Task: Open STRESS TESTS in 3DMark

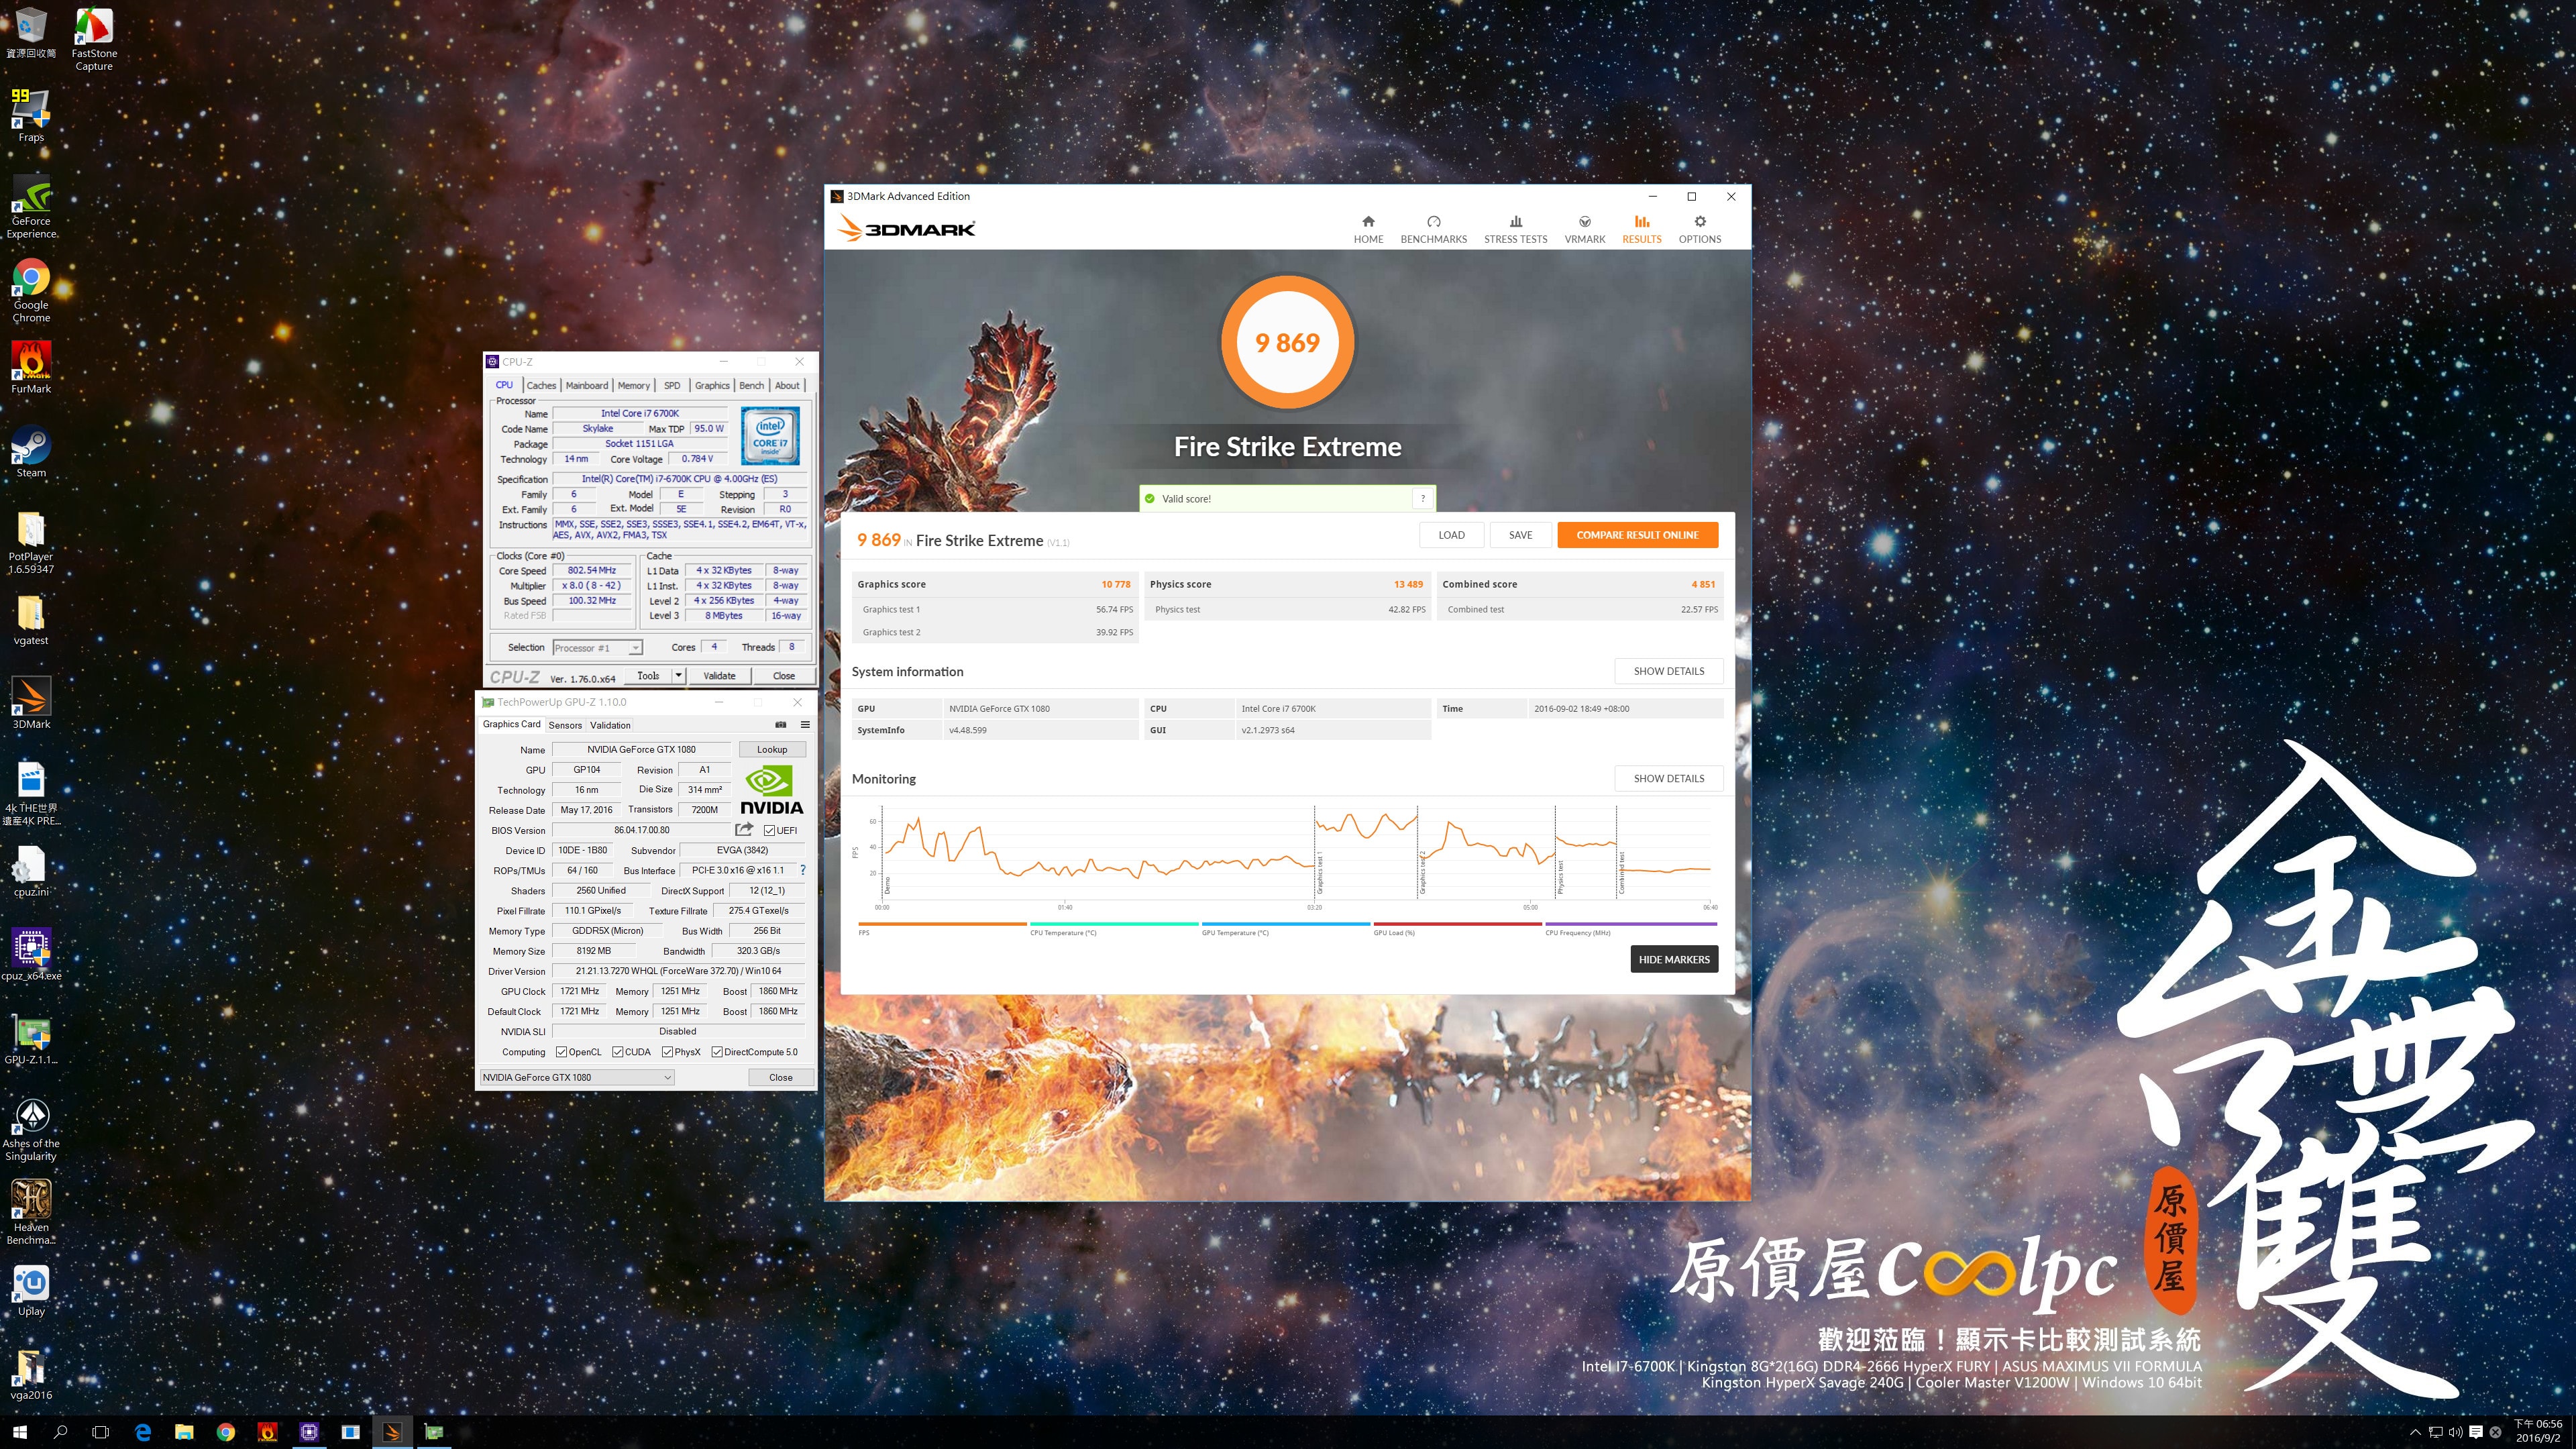Action: tap(1515, 229)
